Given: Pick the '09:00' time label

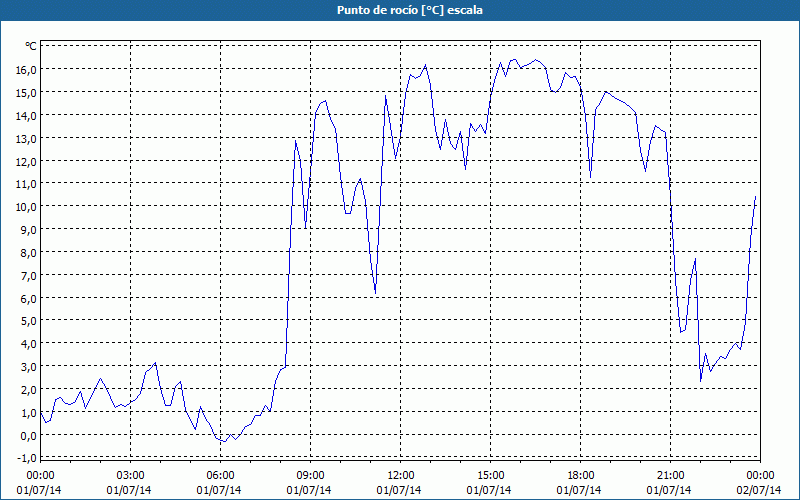Looking at the screenshot, I should coord(310,476).
